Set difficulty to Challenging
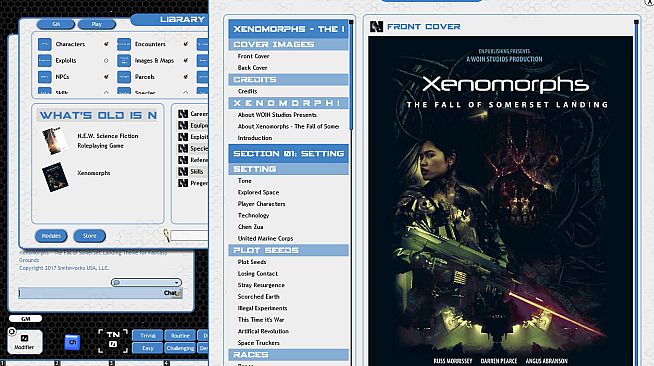Viewport: 654px width, 366px height. [x=180, y=348]
